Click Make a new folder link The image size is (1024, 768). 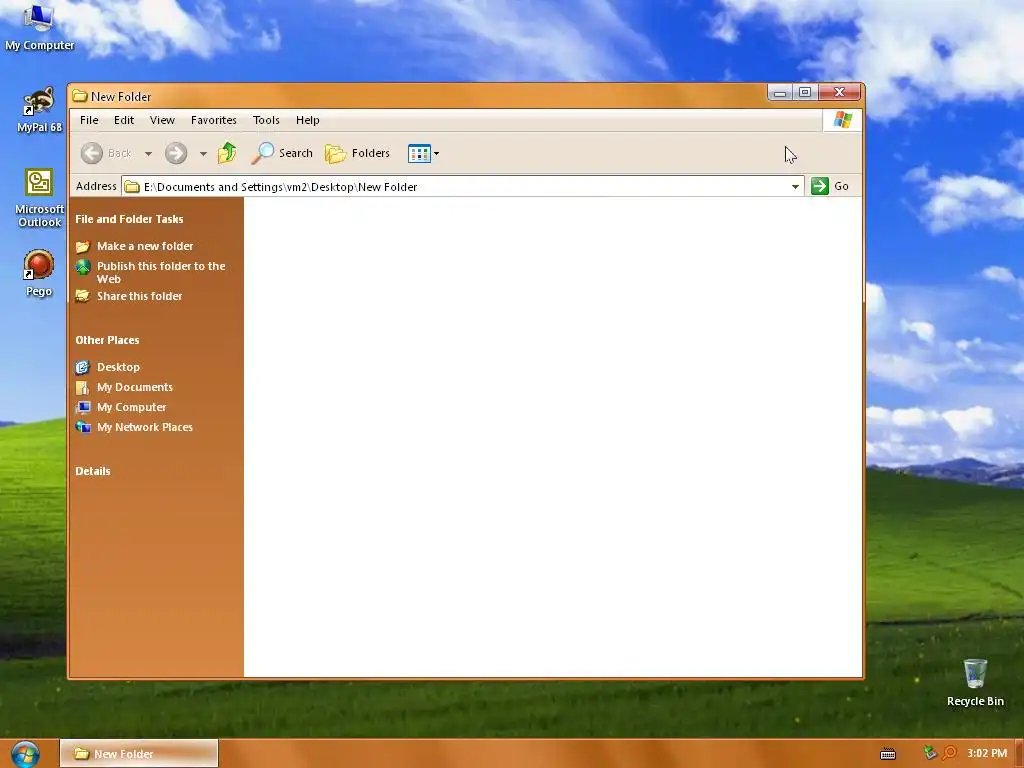coord(145,246)
